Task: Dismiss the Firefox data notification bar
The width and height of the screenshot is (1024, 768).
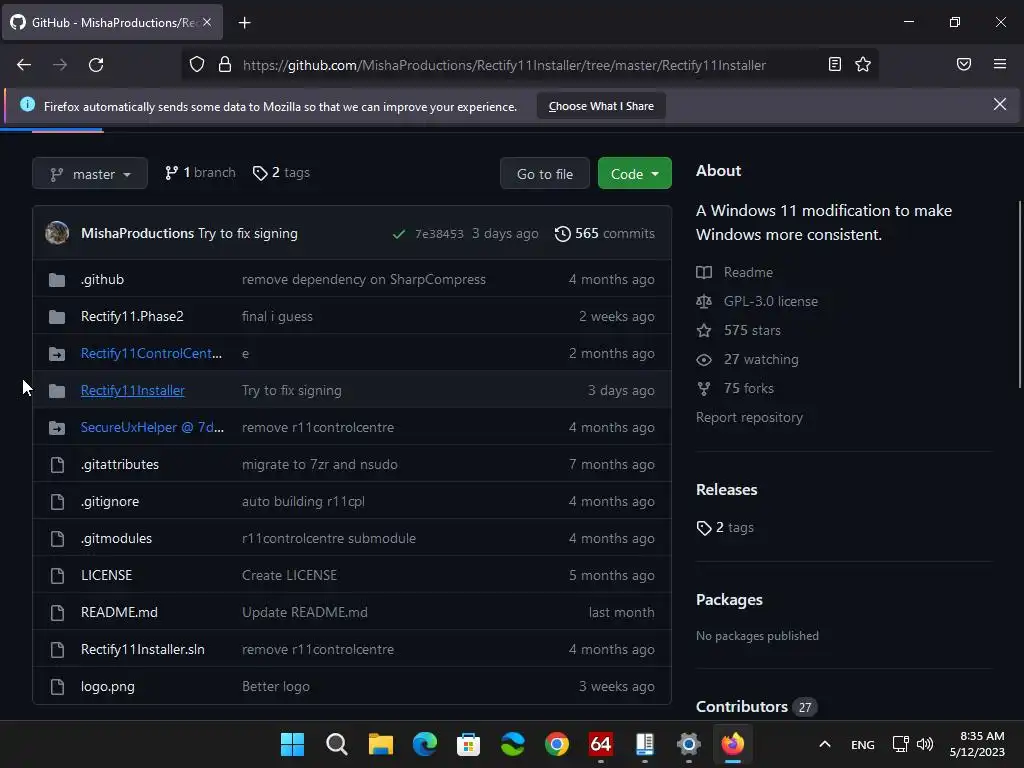Action: 999,104
